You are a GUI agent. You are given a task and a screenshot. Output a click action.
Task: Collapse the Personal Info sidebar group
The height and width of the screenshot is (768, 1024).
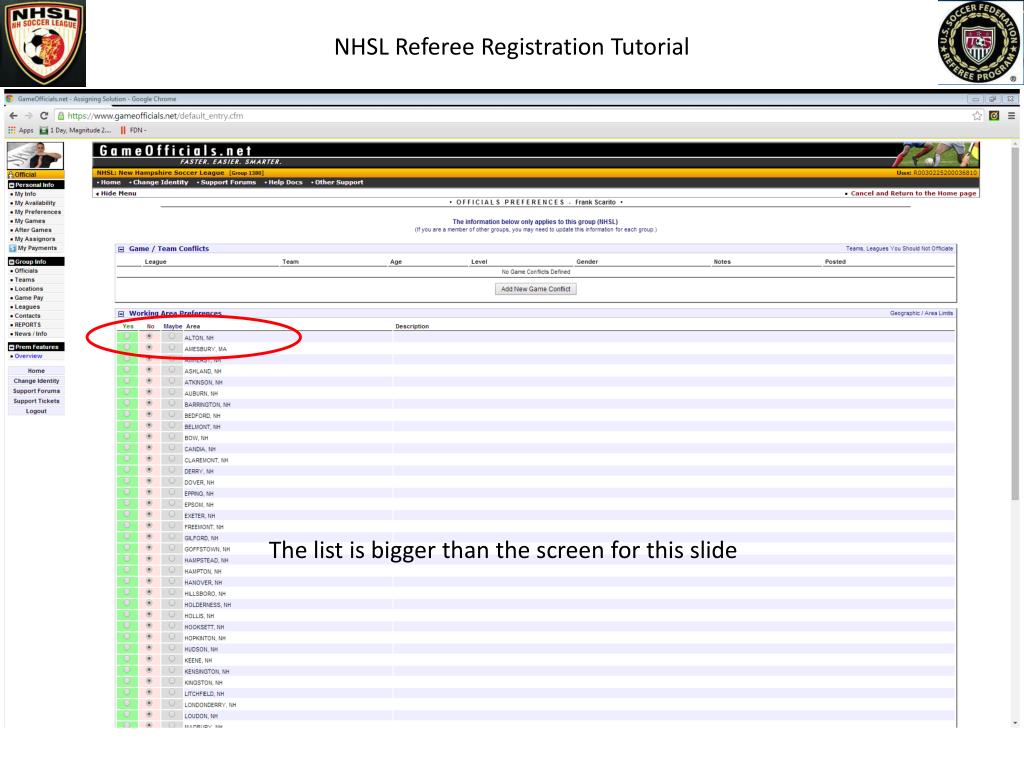[x=11, y=185]
